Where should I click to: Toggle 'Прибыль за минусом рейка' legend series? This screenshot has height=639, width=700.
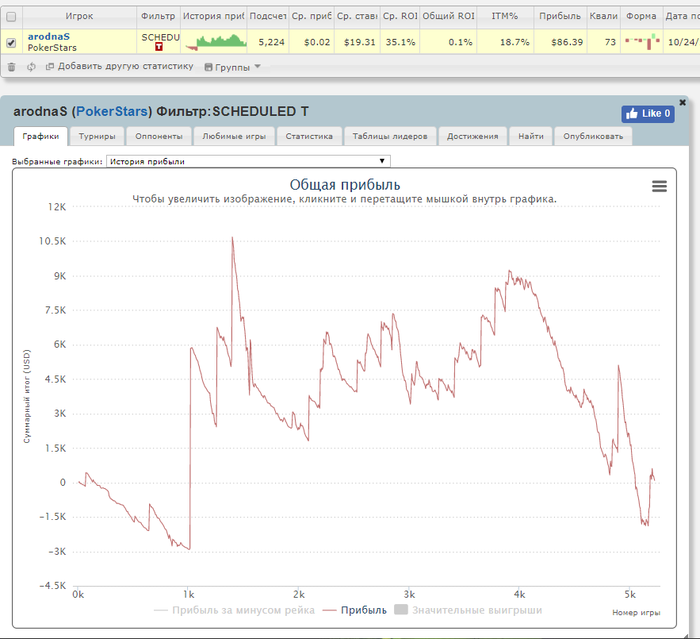pyautogui.click(x=234, y=610)
